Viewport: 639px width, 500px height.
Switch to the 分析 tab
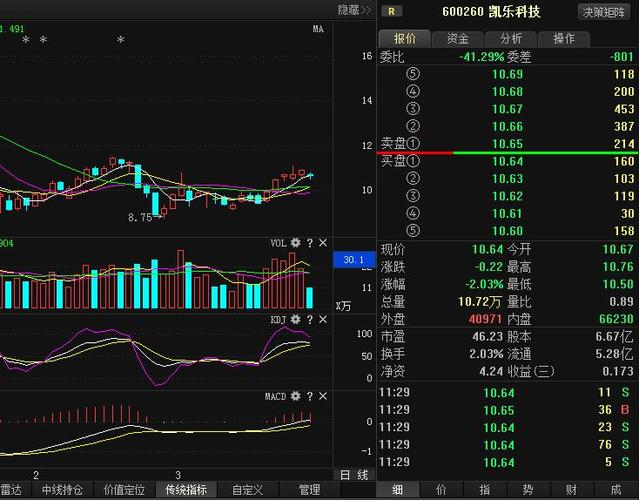[511, 39]
